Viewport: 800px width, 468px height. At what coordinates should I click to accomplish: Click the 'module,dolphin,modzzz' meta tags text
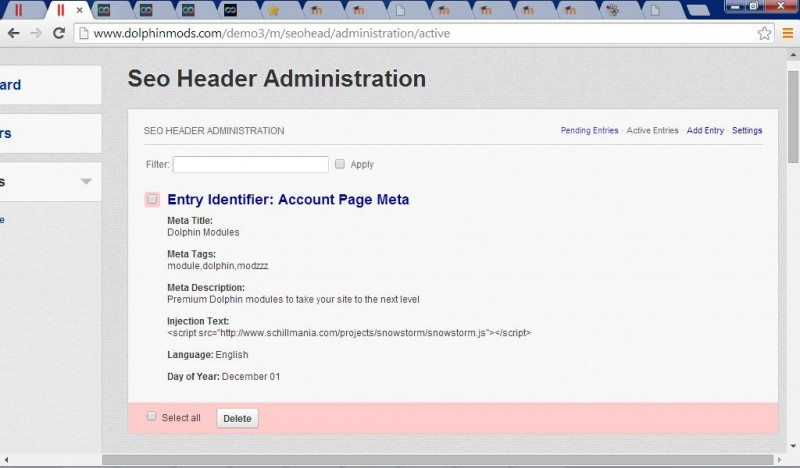coord(218,266)
